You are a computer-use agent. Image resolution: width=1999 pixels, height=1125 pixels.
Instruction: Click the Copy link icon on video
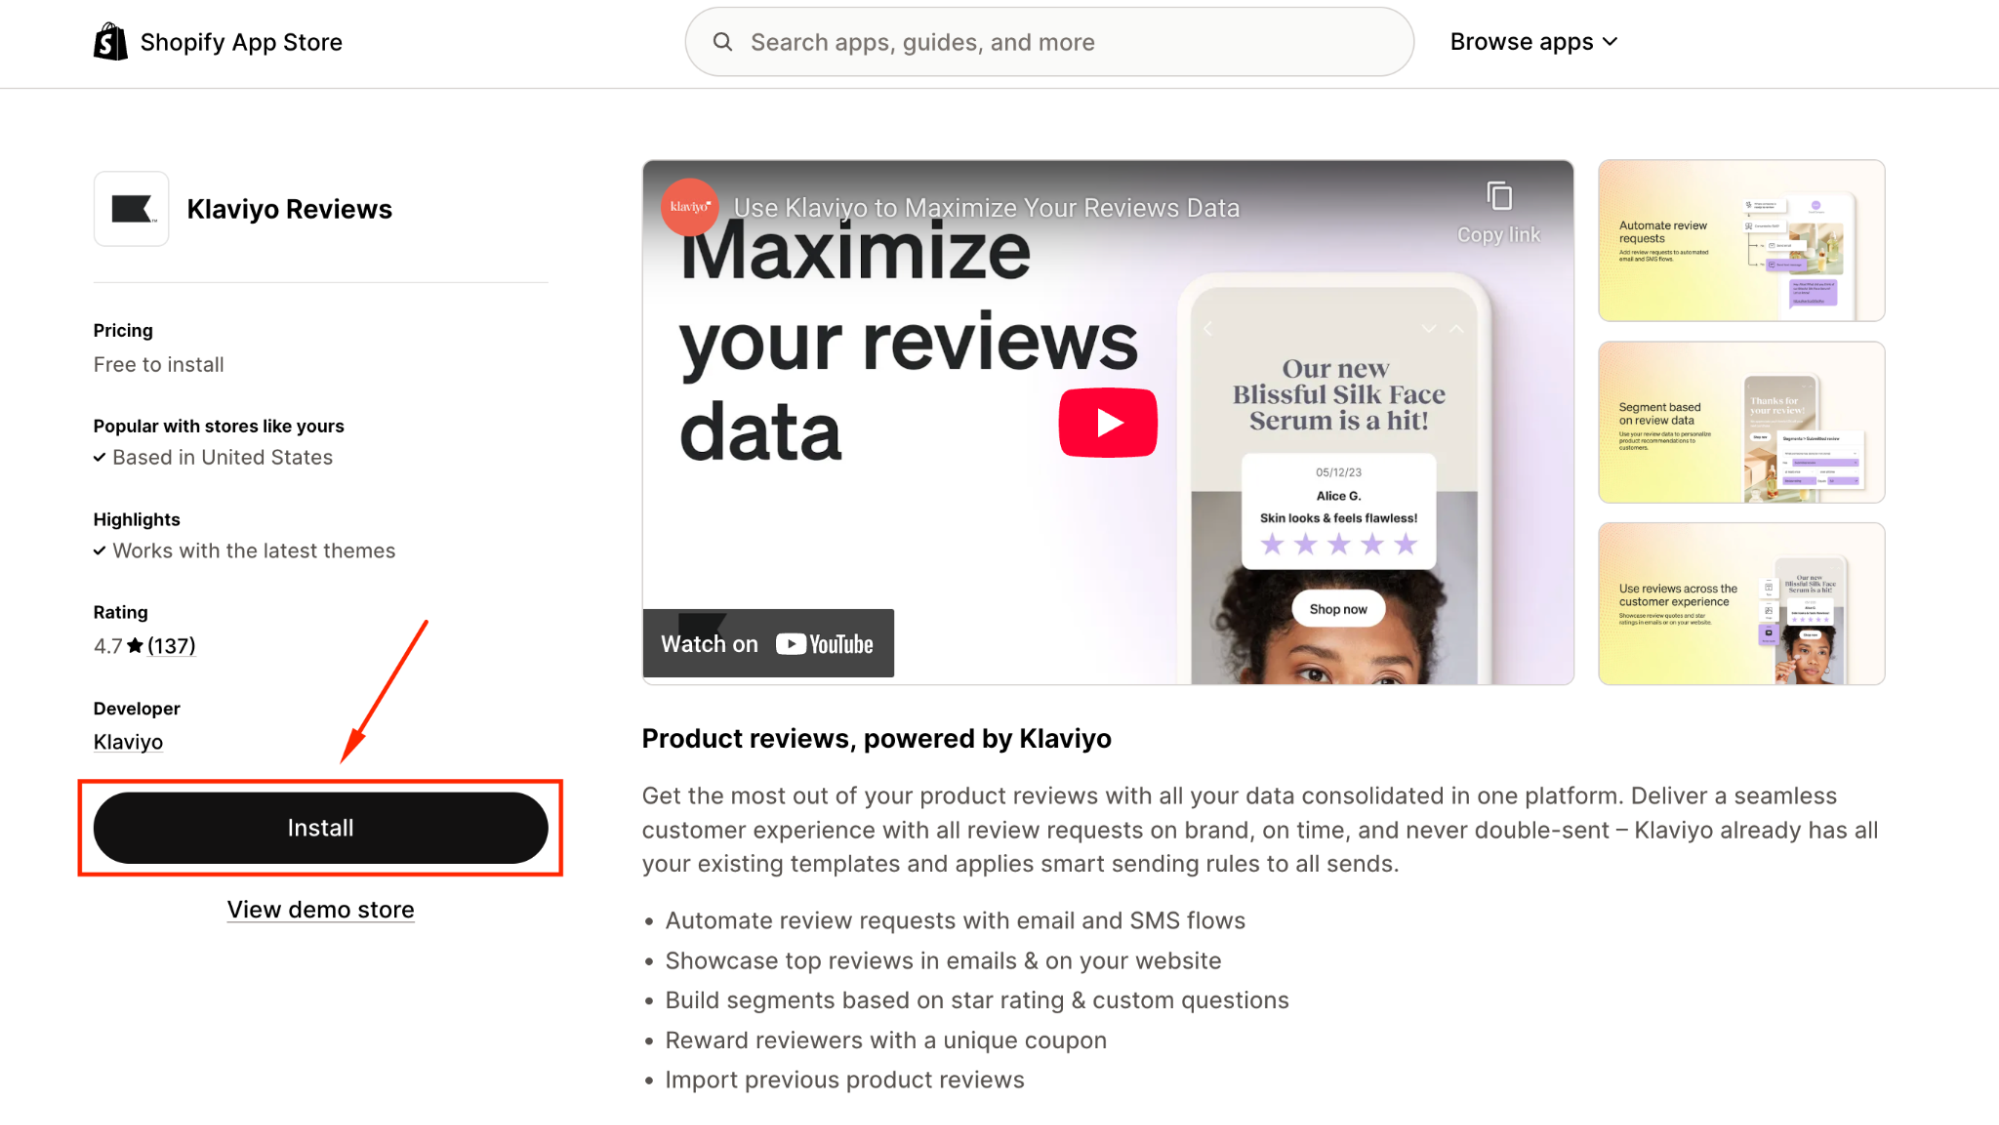[x=1498, y=197]
